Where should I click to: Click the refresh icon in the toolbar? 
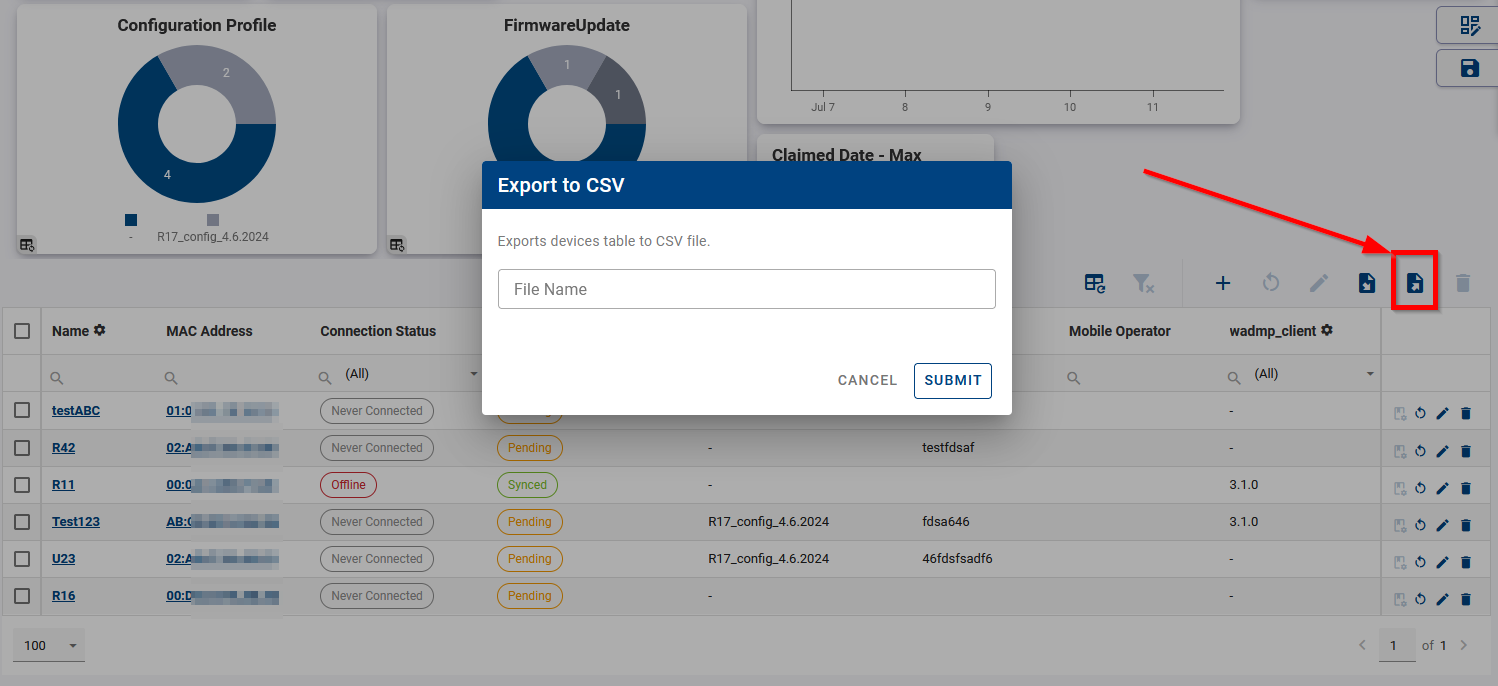point(1270,283)
